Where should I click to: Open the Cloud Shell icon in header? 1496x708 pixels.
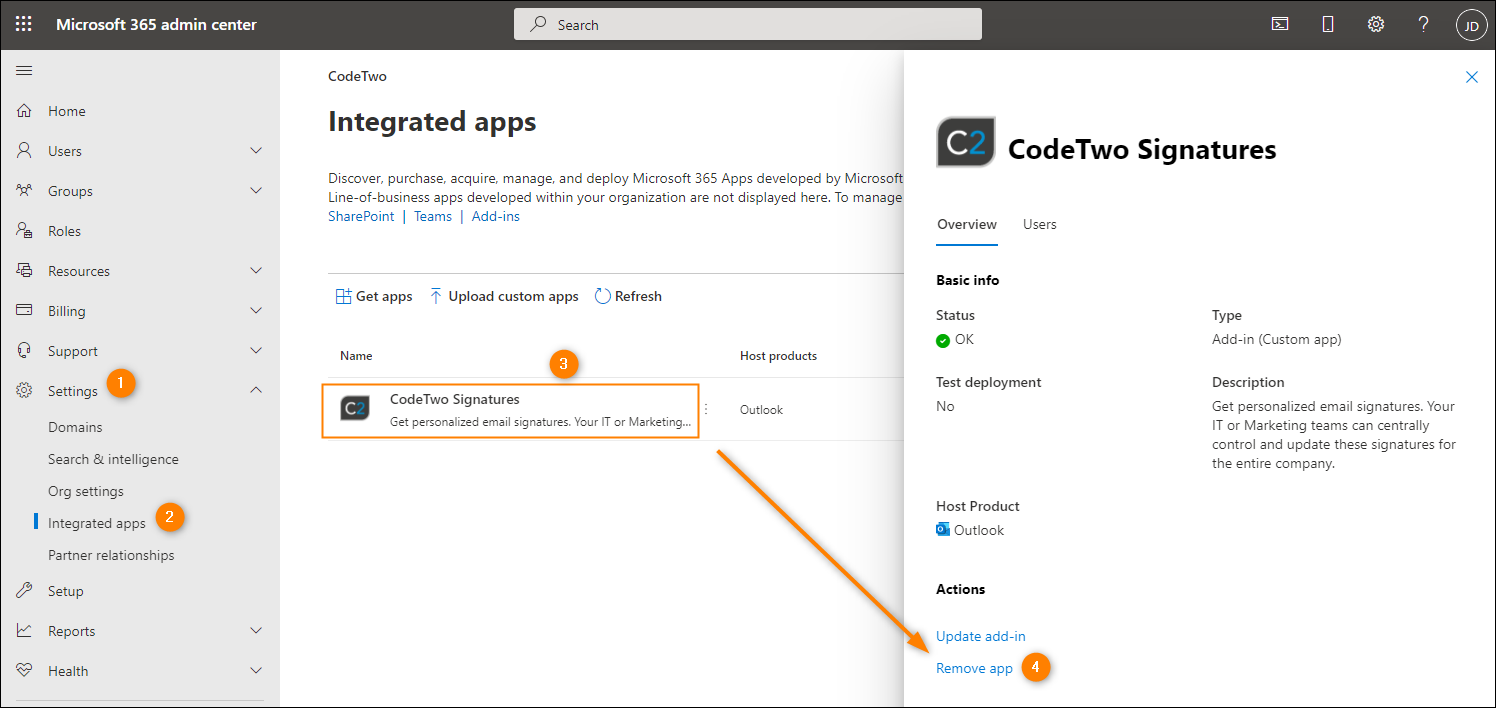[x=1280, y=24]
